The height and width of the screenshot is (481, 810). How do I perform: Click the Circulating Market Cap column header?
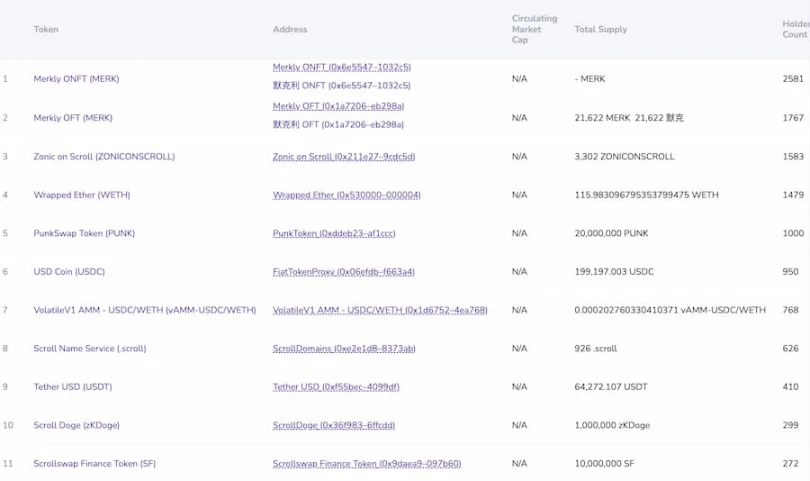point(535,29)
